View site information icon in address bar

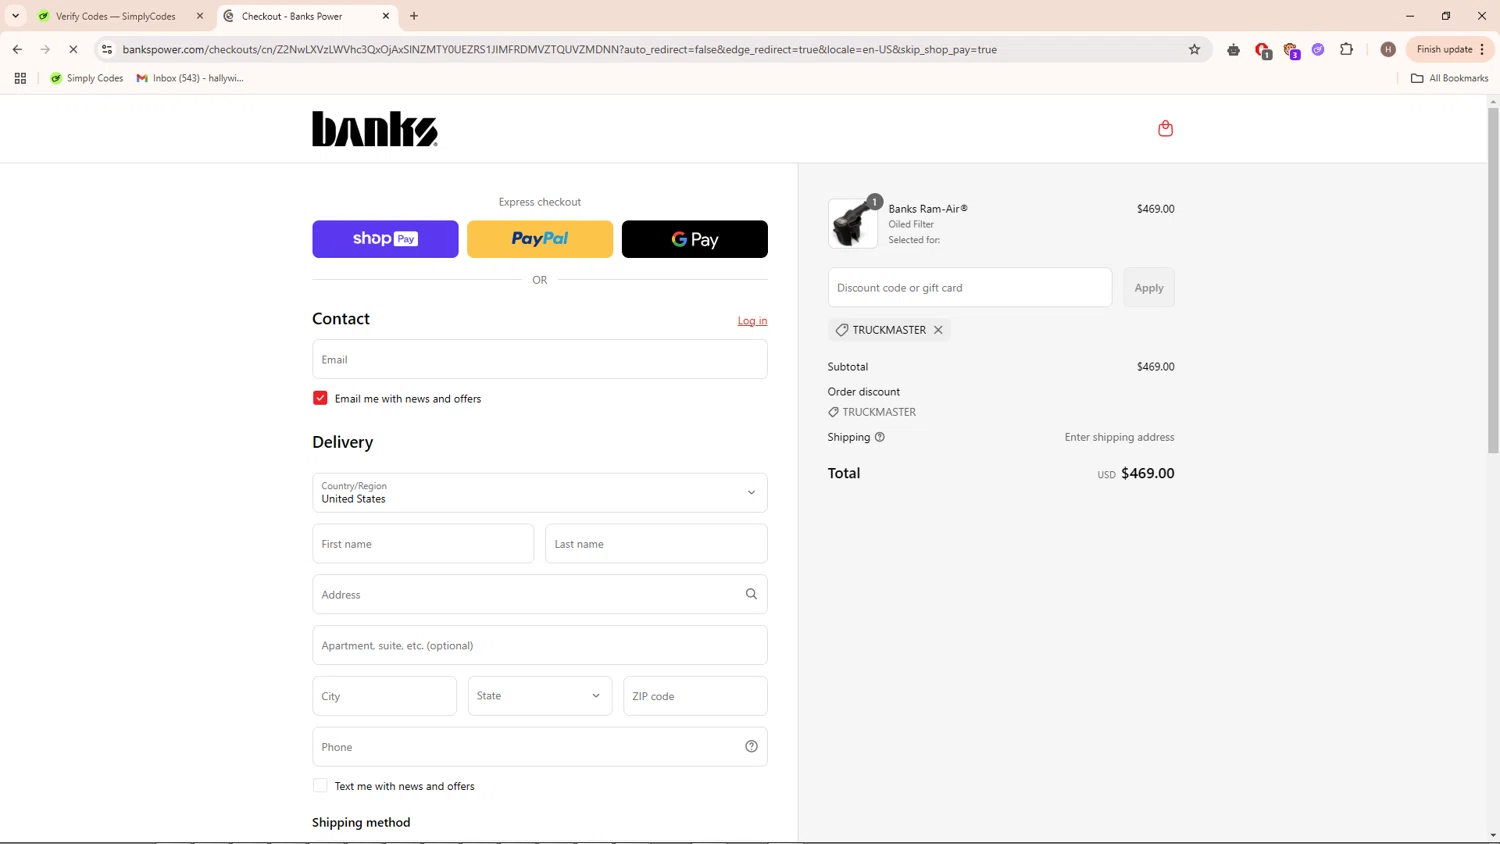coord(107,49)
